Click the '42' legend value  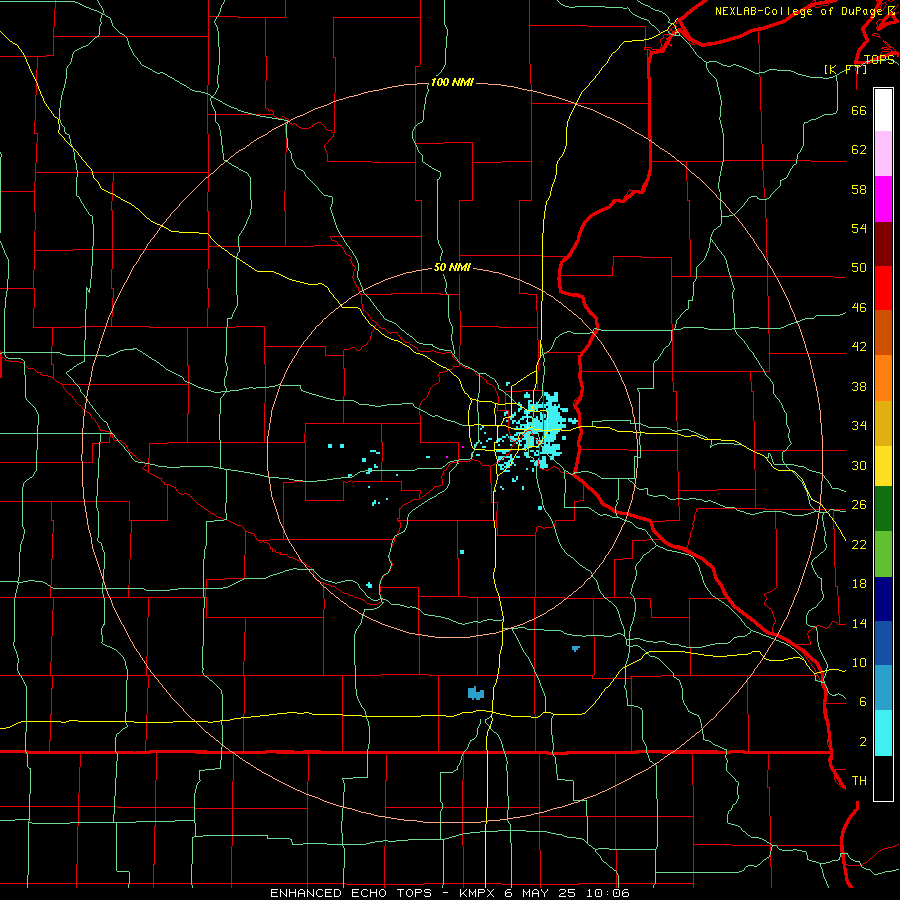[x=859, y=347]
